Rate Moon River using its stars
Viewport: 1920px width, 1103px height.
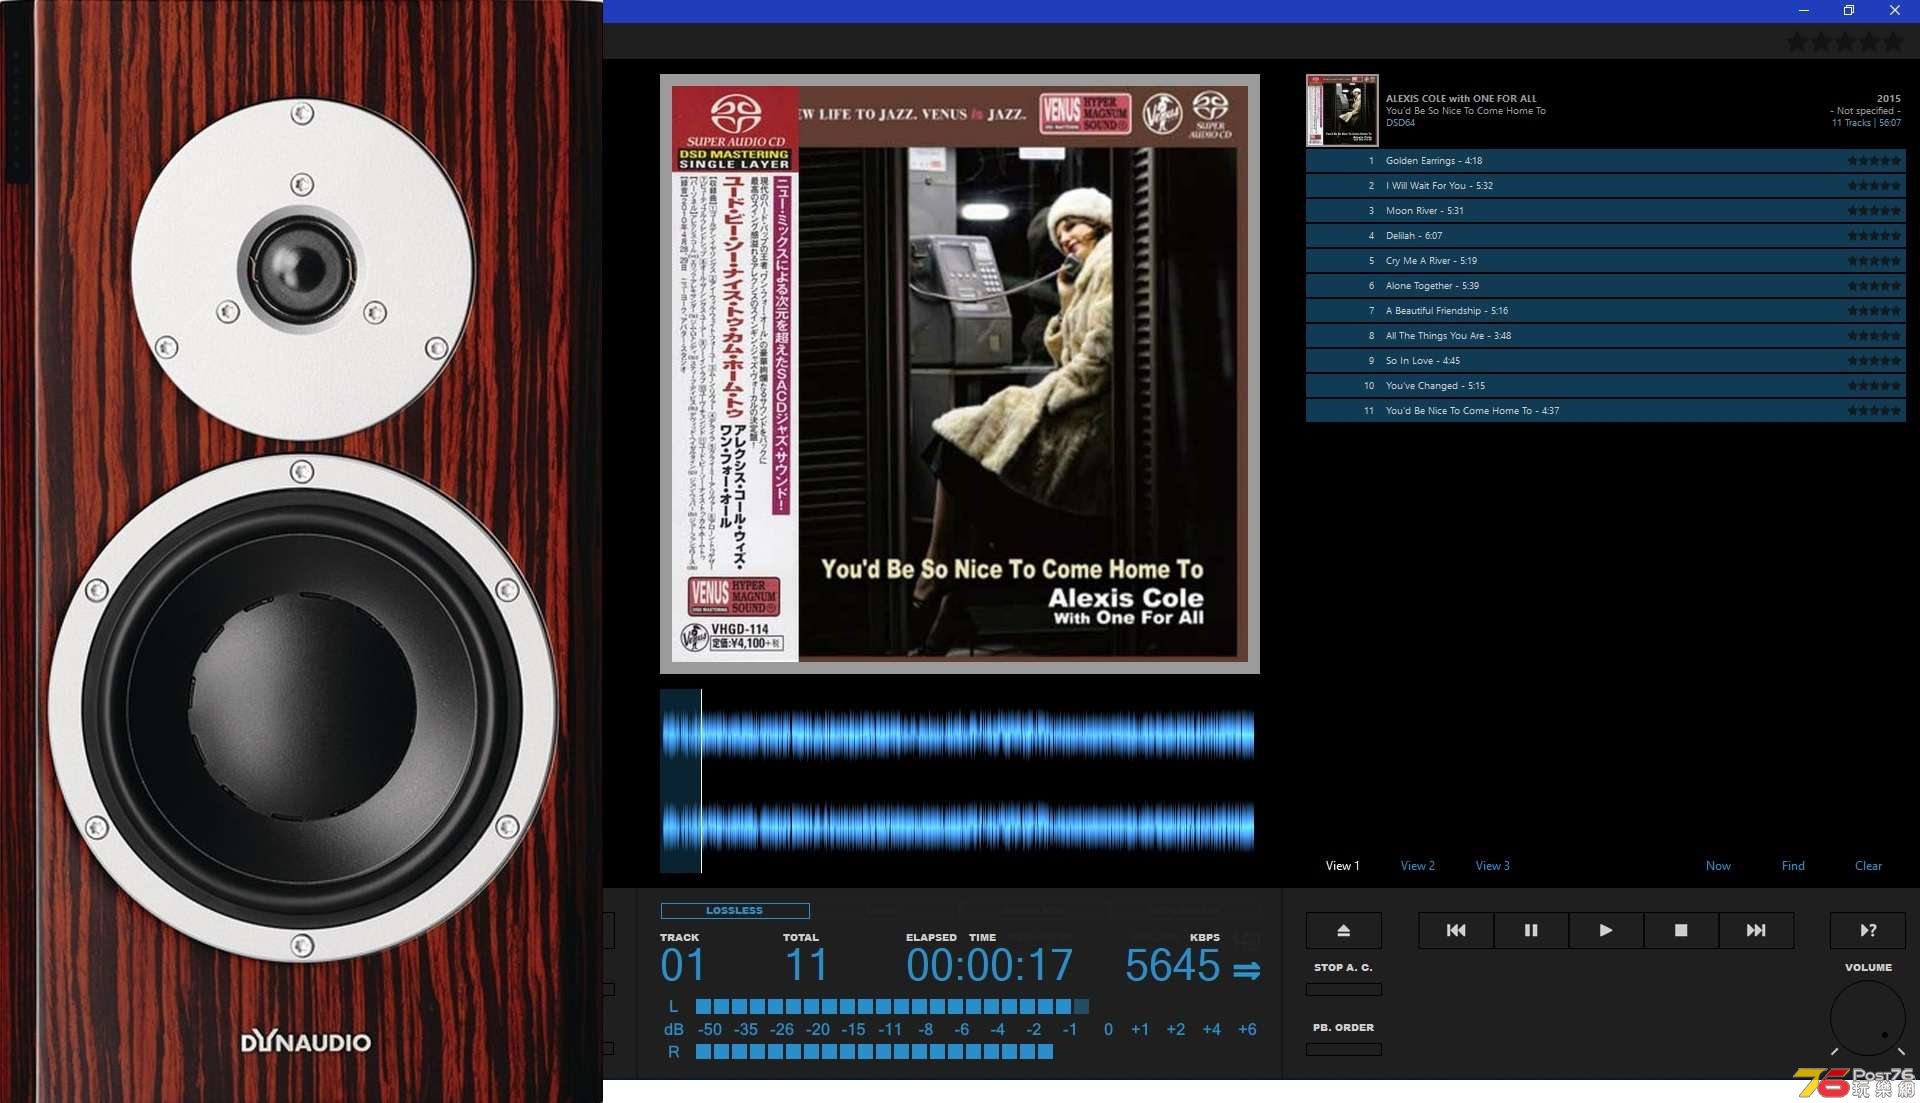1874,210
